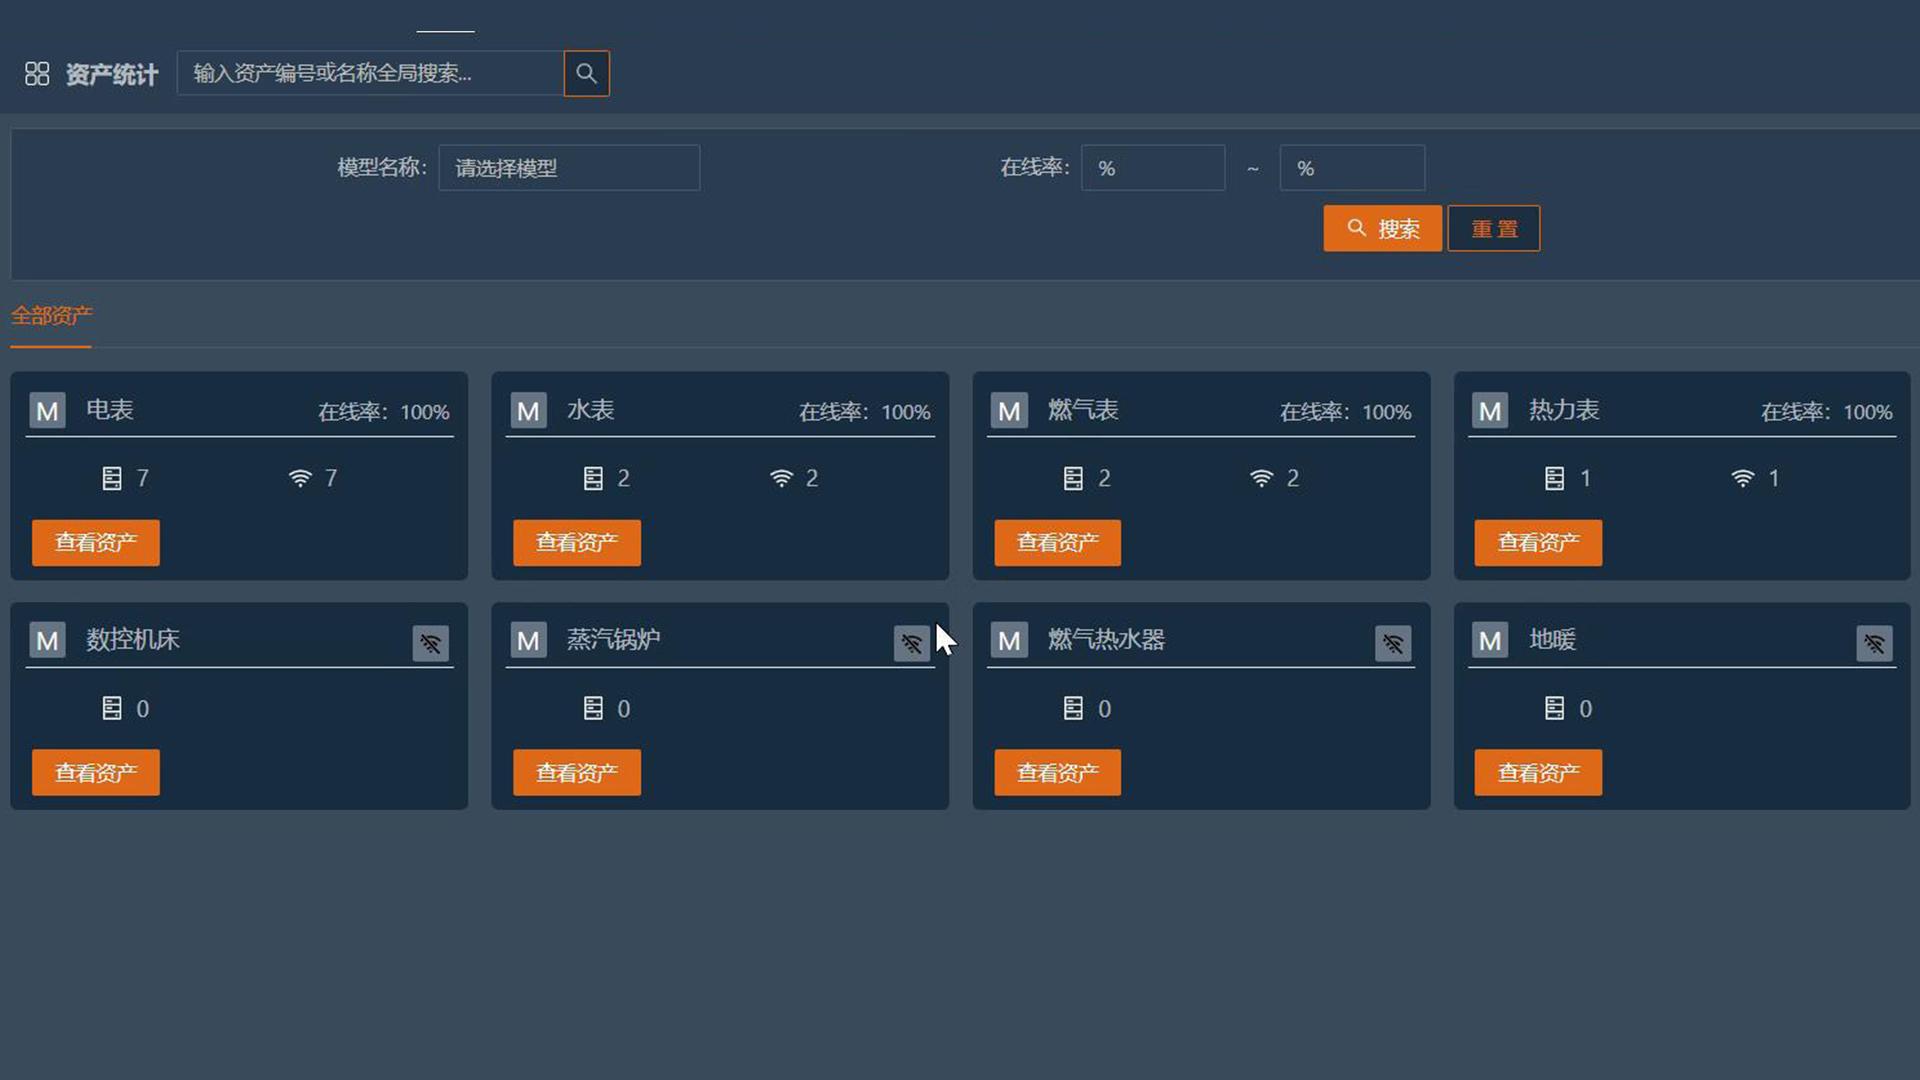Click the 水表 card title
This screenshot has width=1920, height=1080.
pyautogui.click(x=591, y=410)
